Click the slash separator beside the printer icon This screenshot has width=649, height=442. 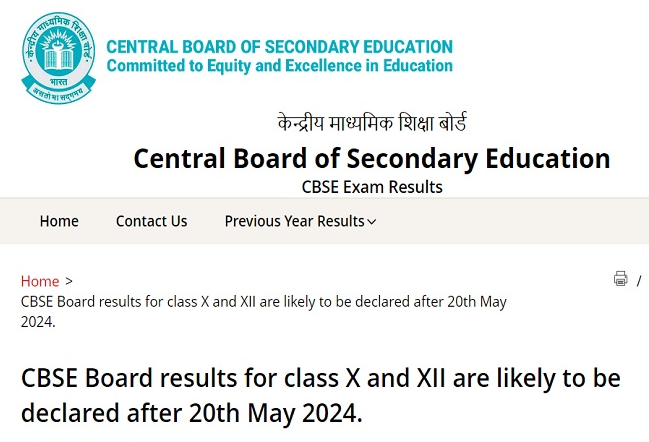(x=639, y=281)
